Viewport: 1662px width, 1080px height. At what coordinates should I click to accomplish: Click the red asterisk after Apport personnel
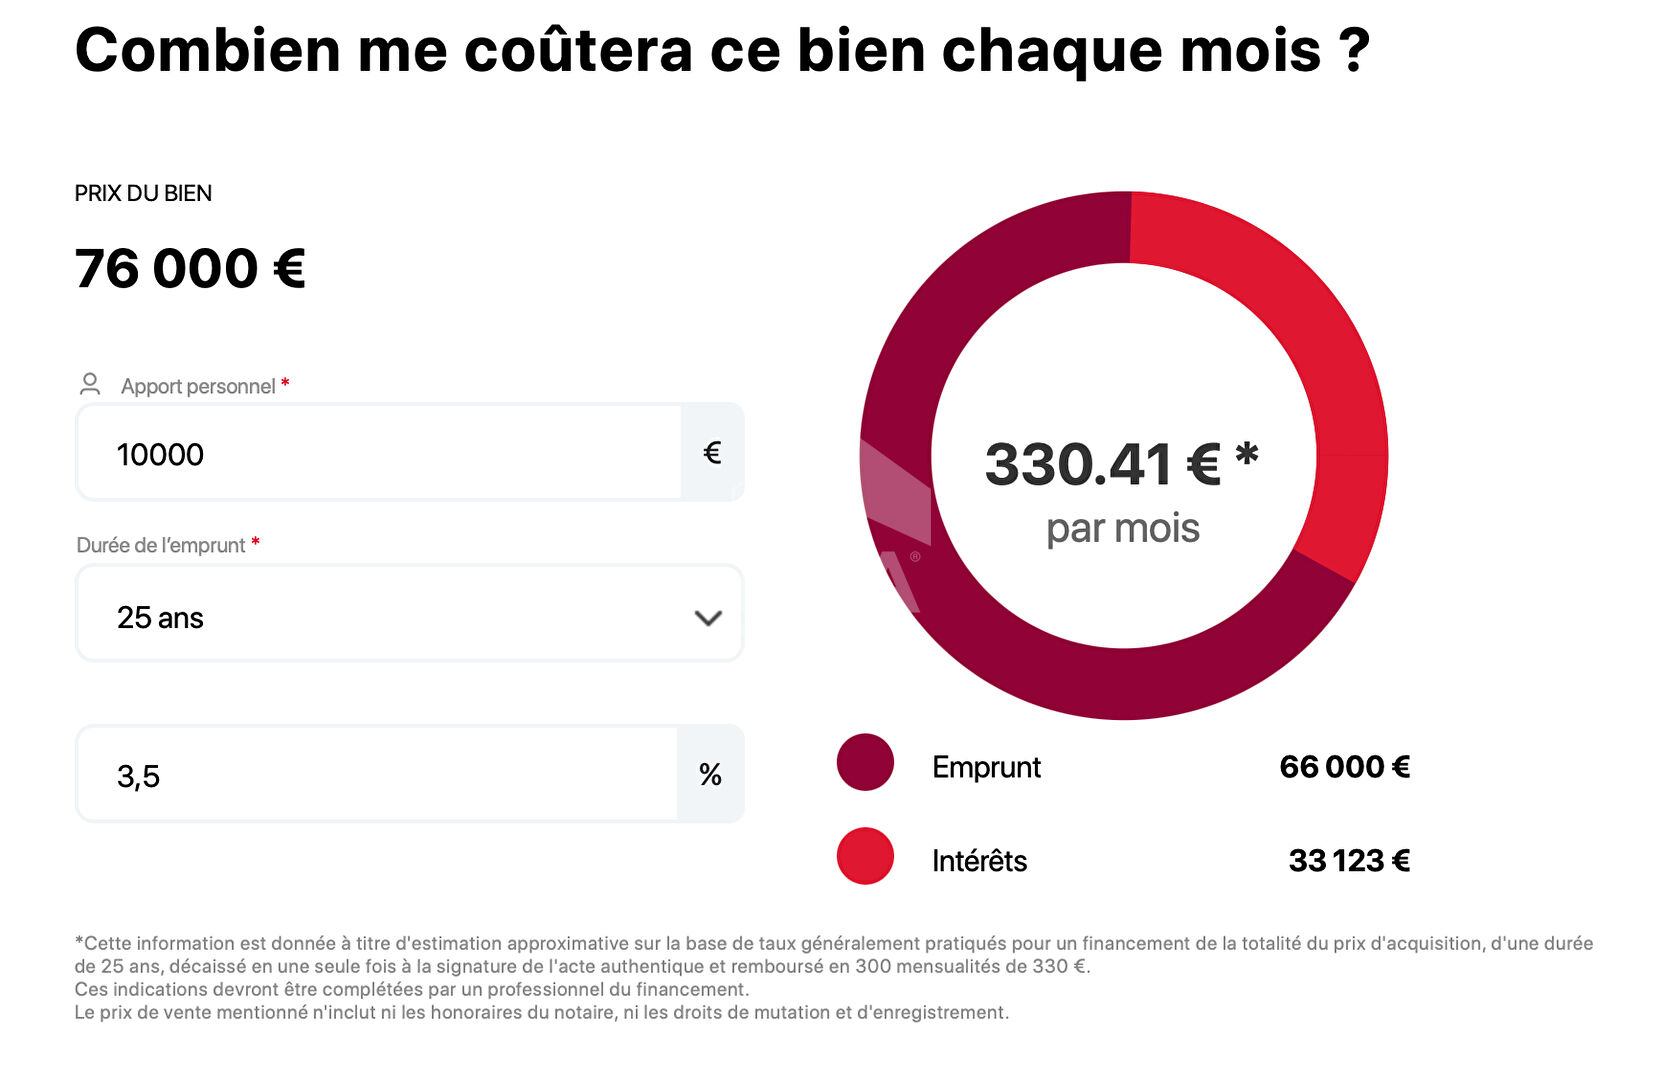(285, 384)
